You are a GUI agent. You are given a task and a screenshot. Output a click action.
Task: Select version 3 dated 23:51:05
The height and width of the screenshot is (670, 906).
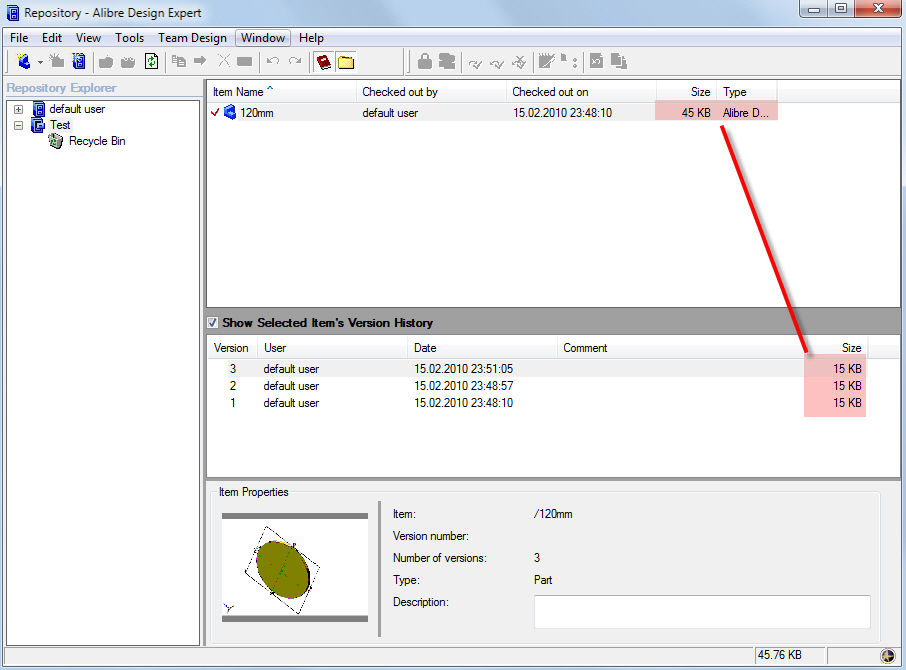(x=537, y=369)
